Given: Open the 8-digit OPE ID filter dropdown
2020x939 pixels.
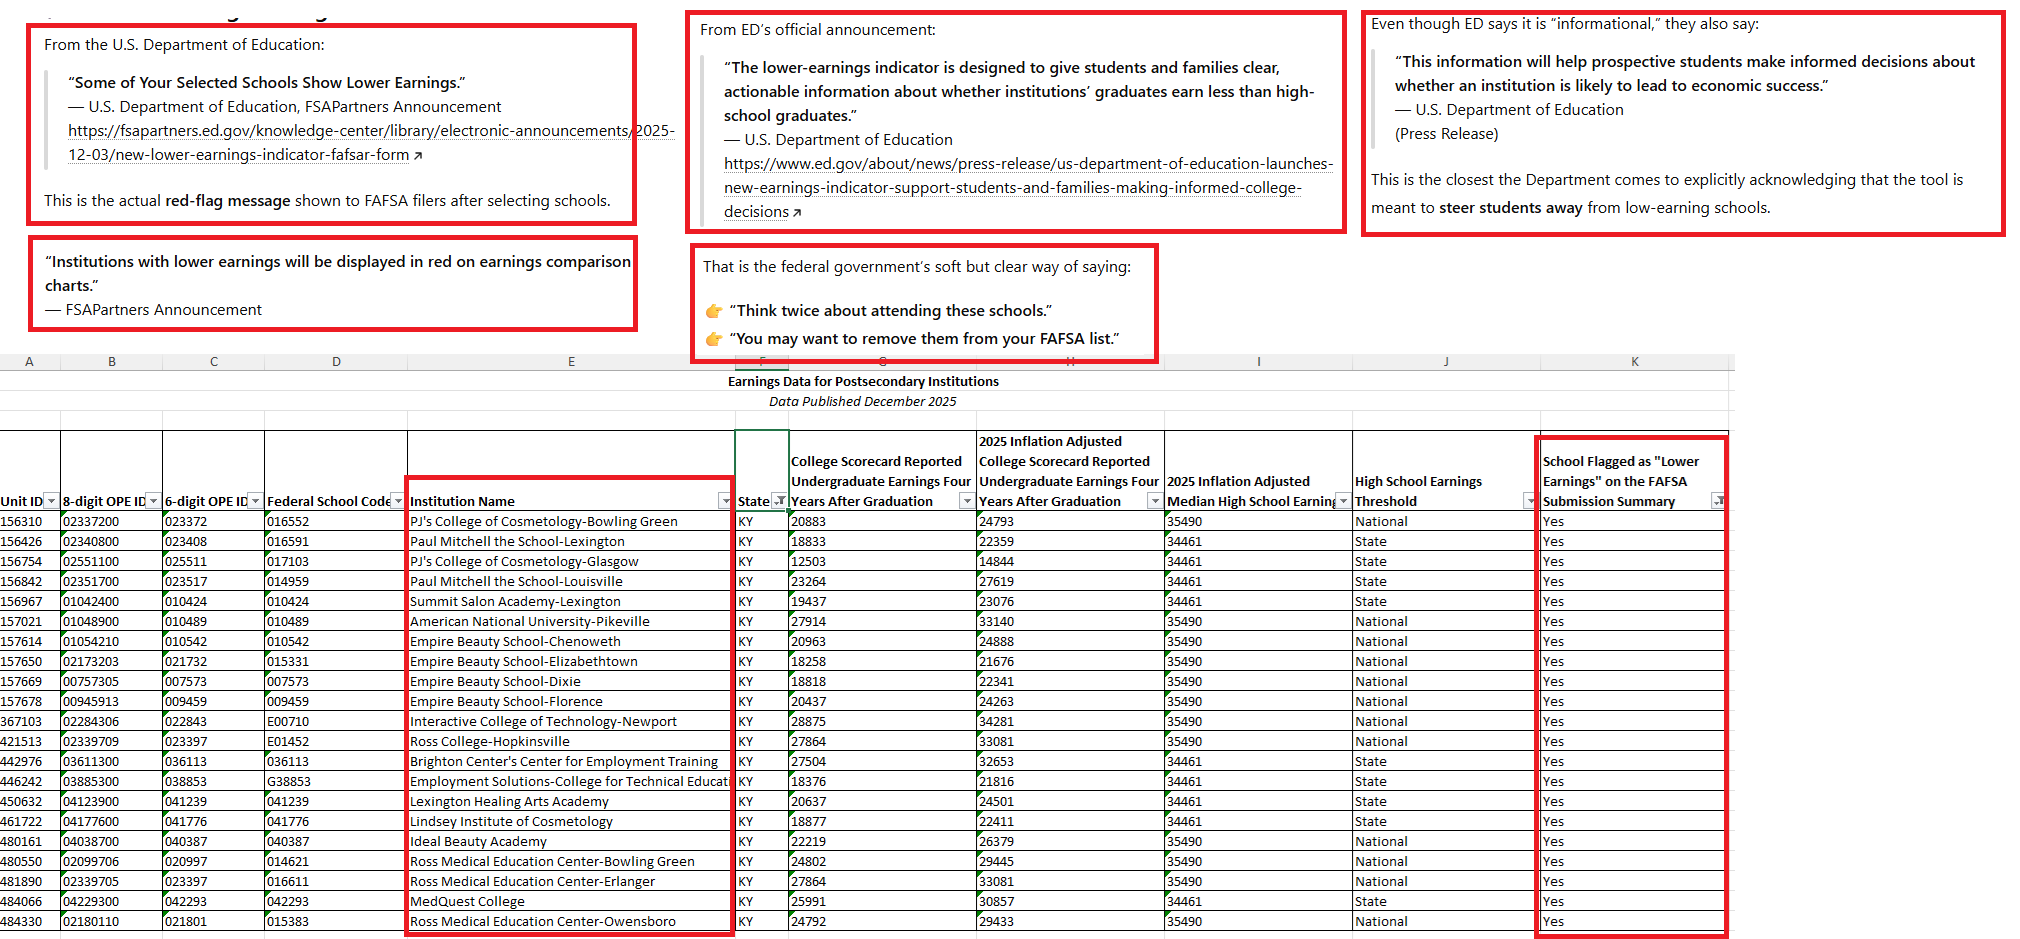Looking at the screenshot, I should click(x=153, y=501).
